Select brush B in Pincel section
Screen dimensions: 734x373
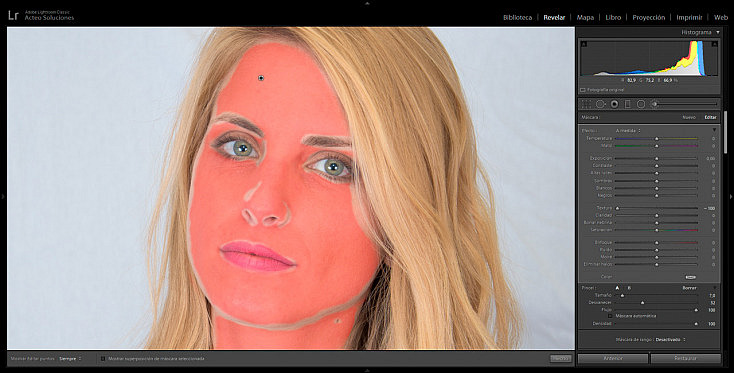pos(629,288)
